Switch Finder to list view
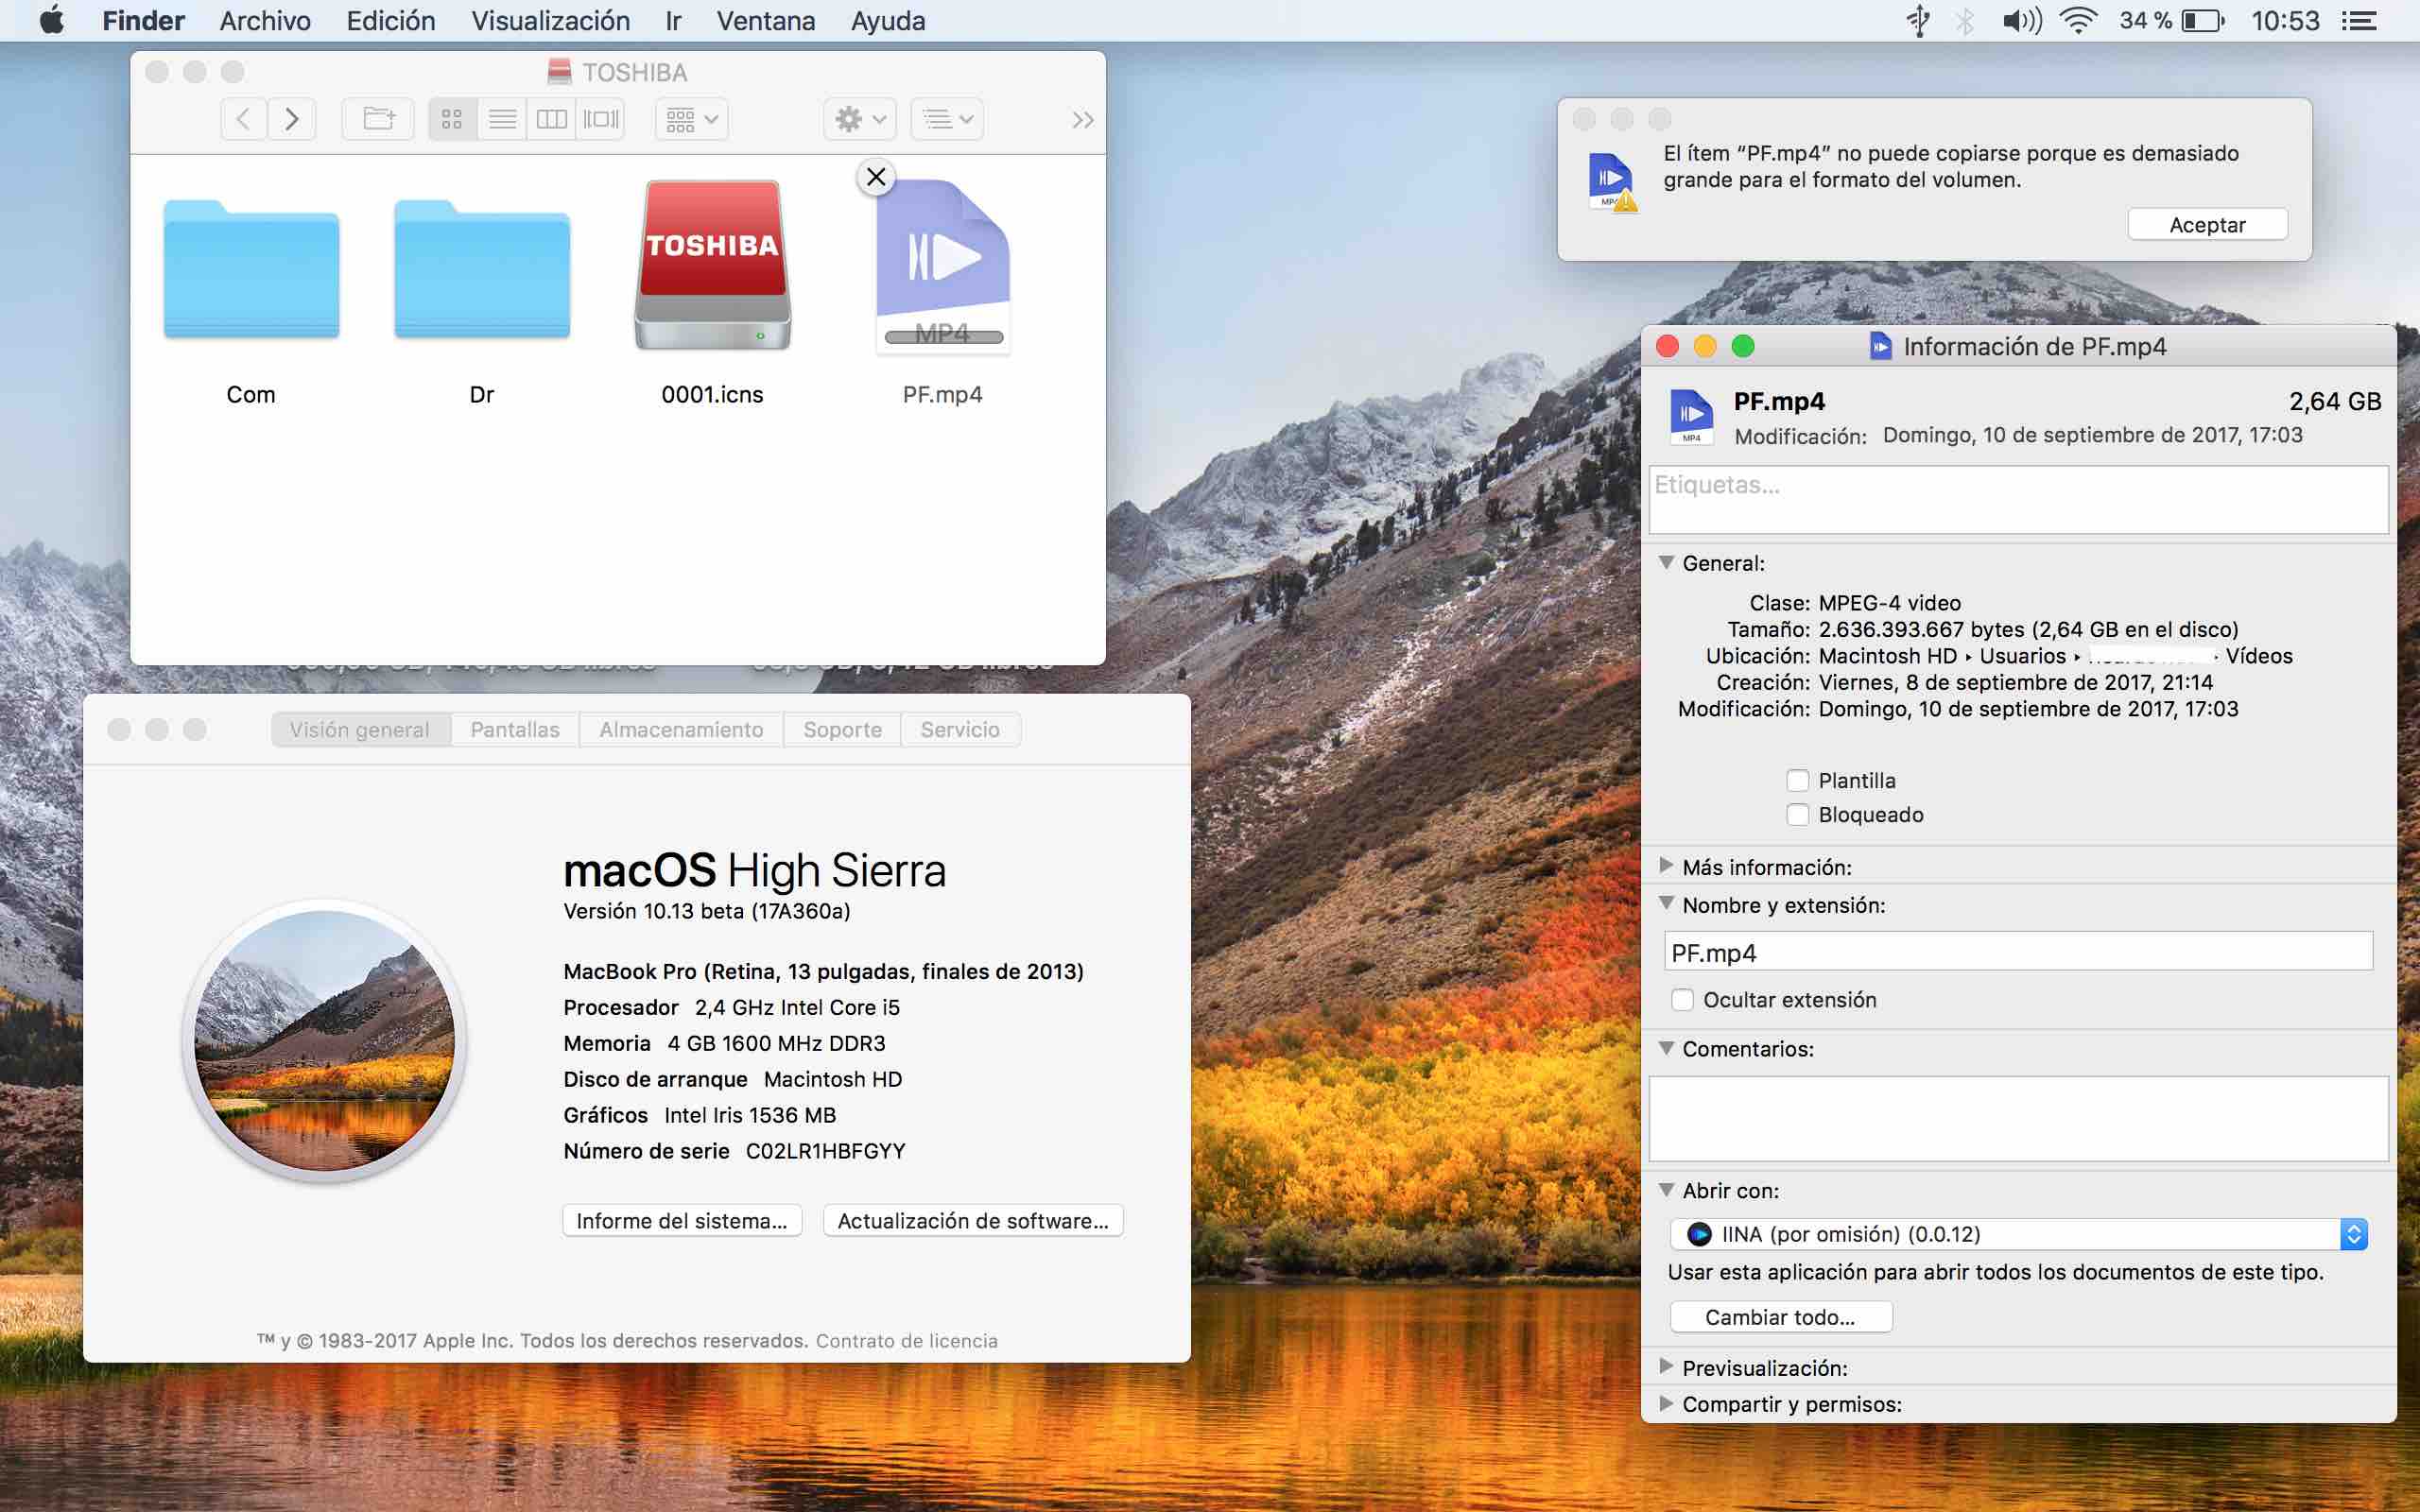2420x1512 pixels. pos(502,120)
